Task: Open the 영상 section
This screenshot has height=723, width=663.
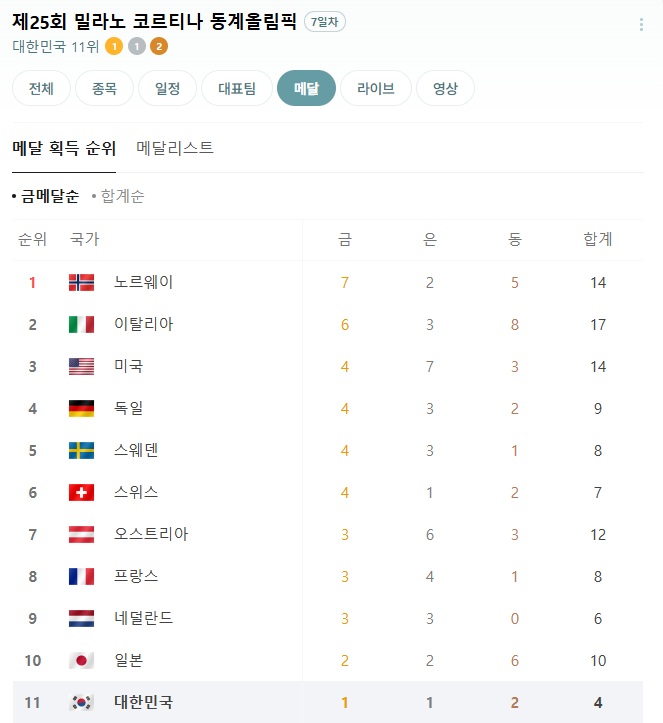Action: pos(445,88)
